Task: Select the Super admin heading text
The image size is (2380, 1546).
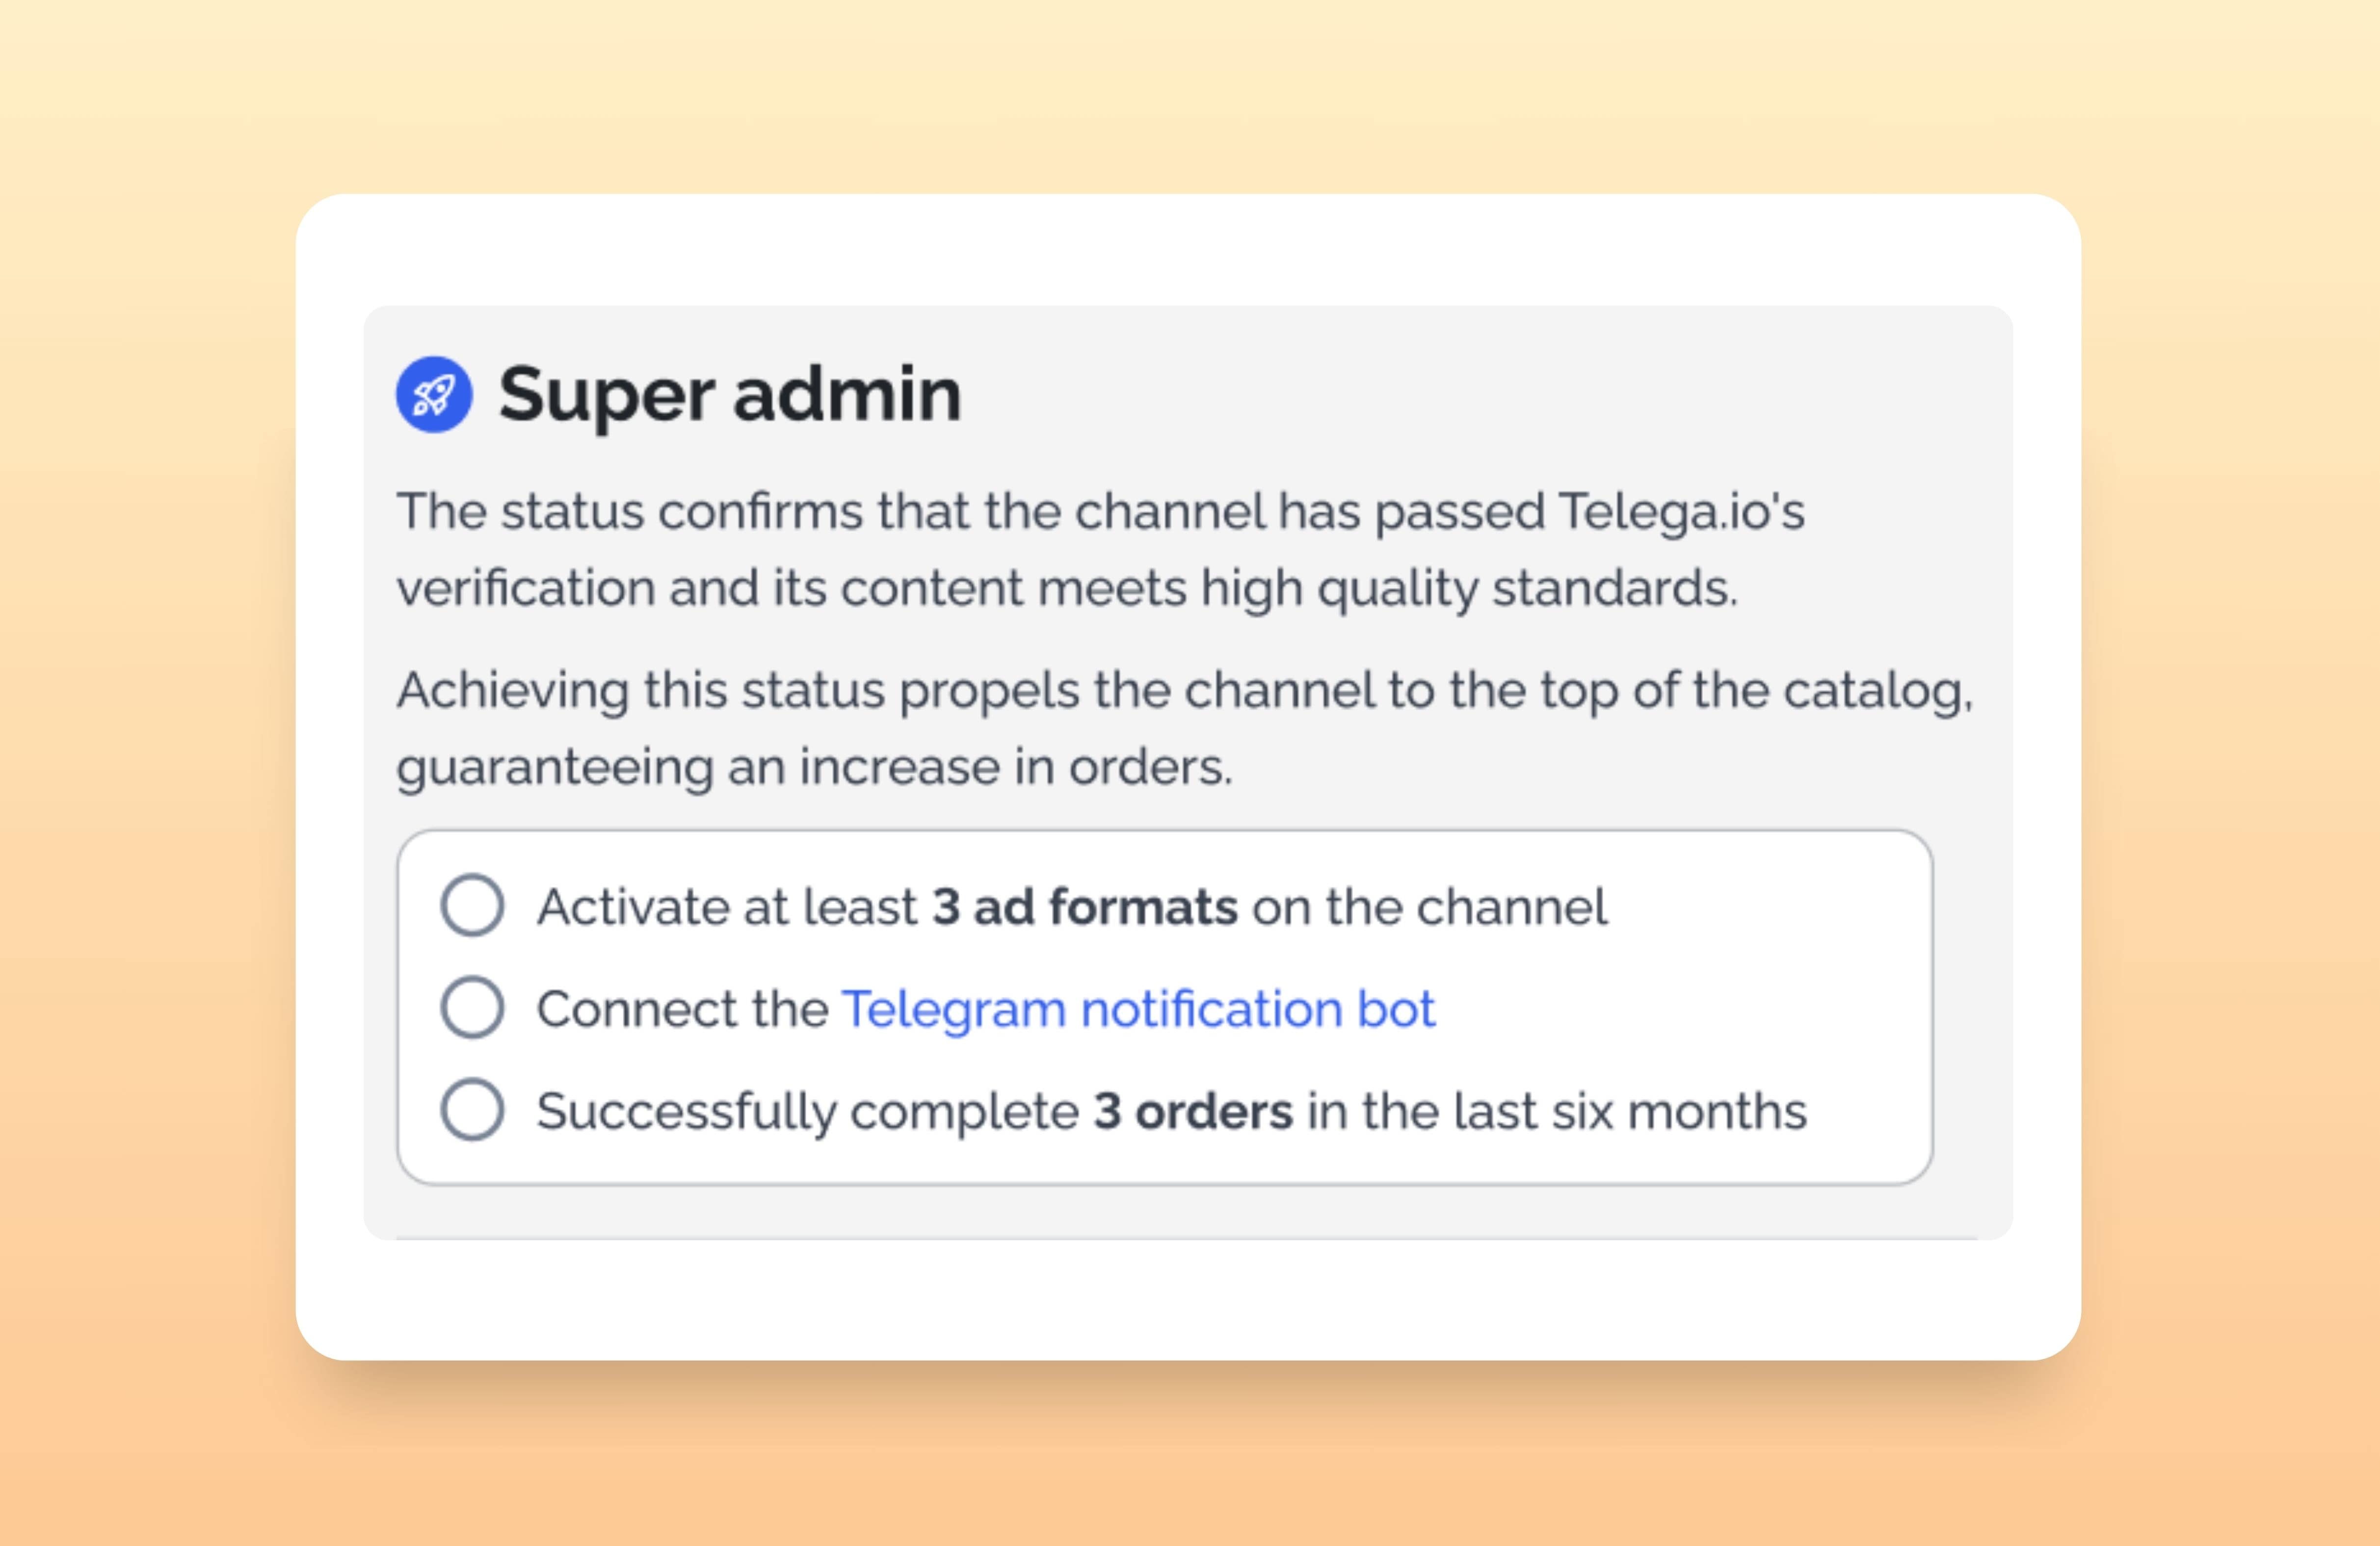Action: pyautogui.click(x=730, y=395)
